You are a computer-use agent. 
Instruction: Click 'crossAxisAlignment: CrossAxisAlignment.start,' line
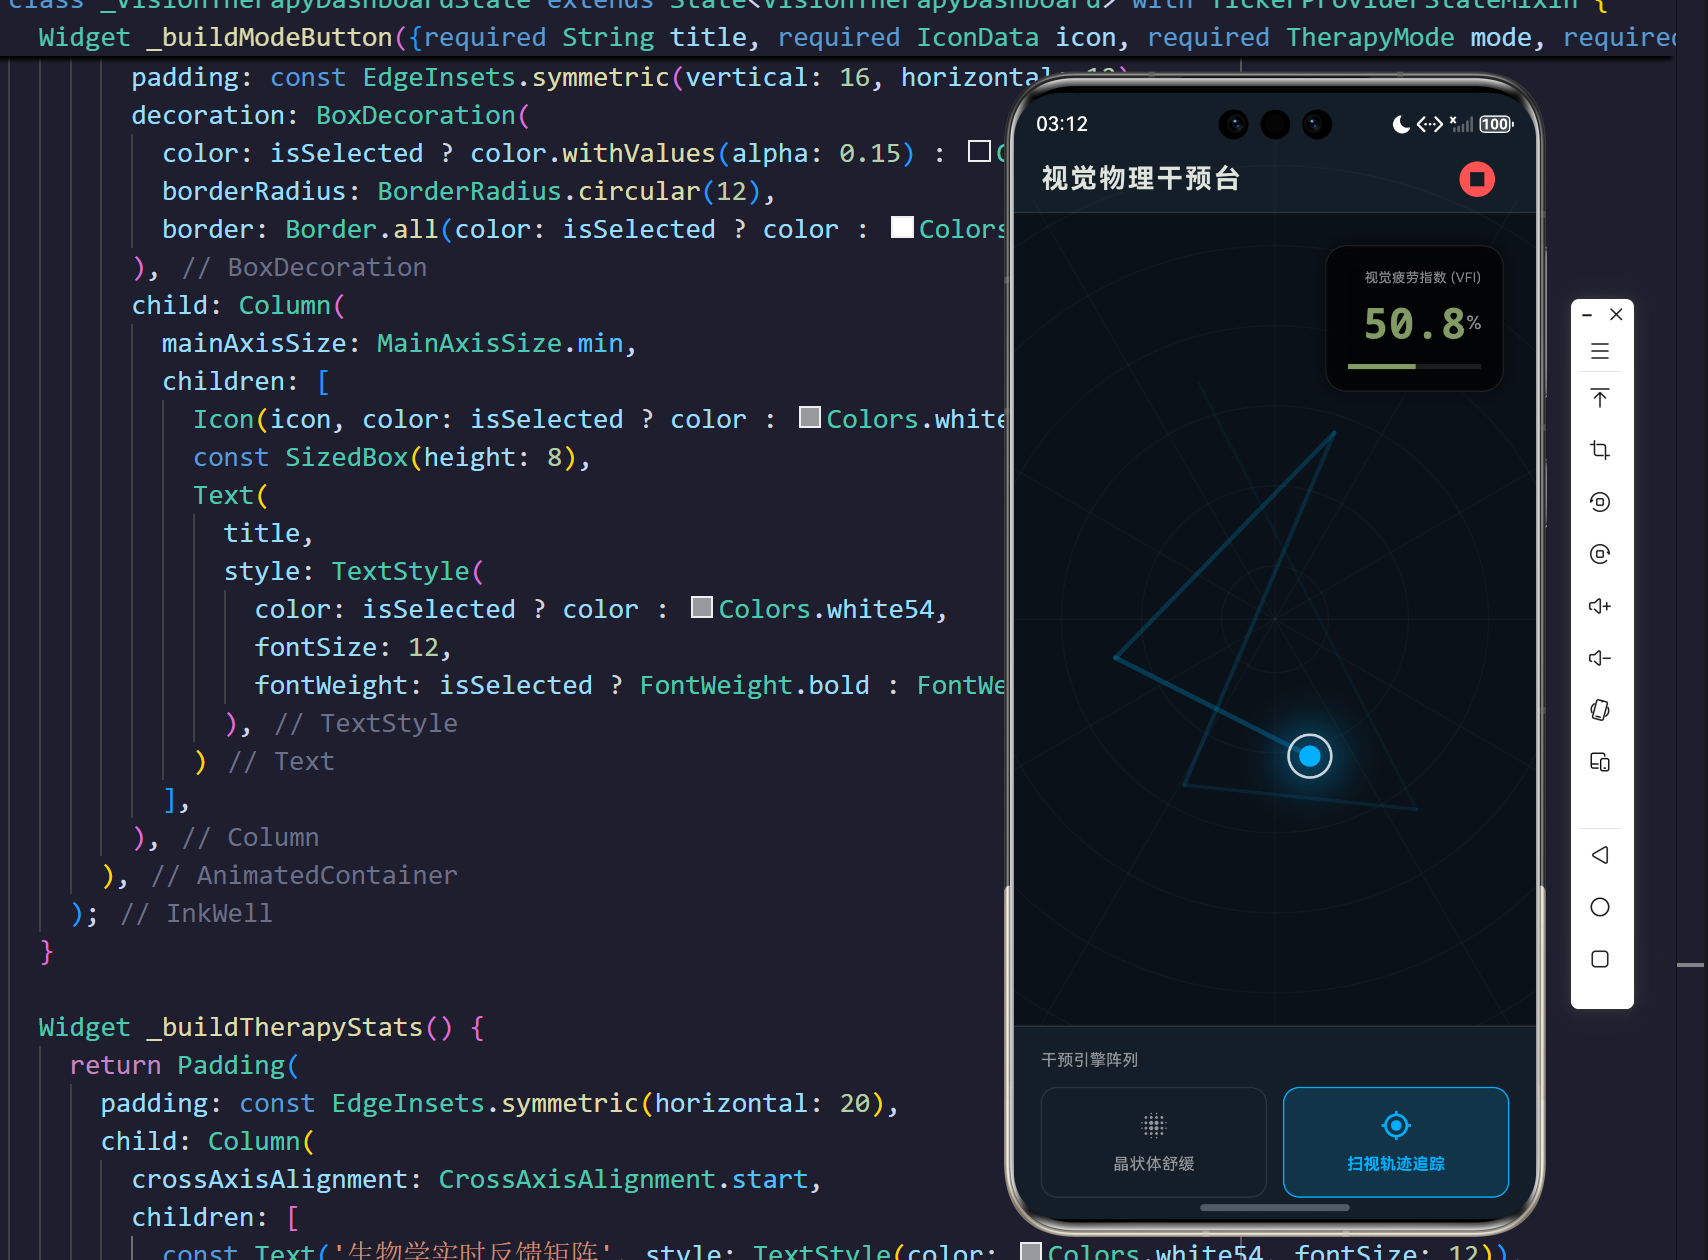click(476, 1179)
